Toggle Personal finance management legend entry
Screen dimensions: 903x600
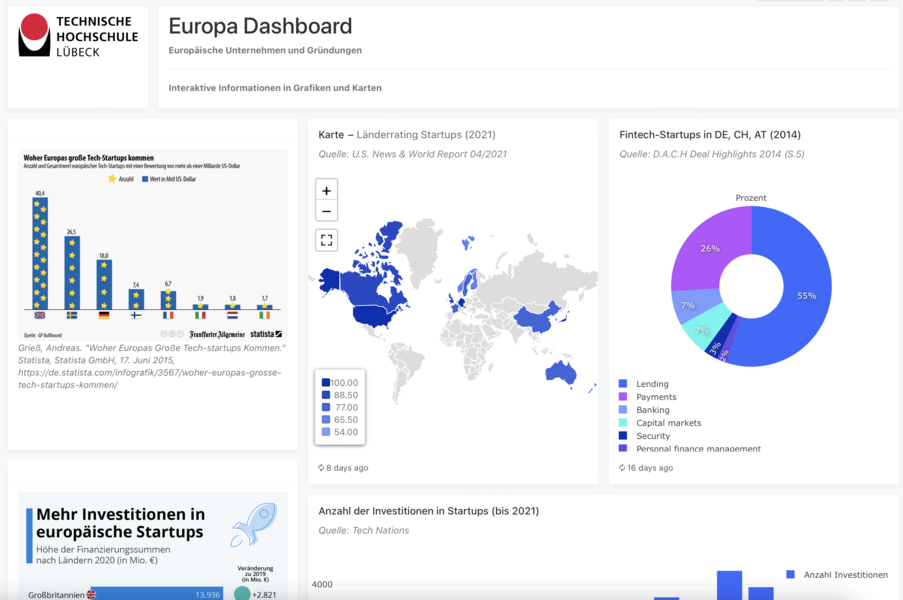pyautogui.click(x=690, y=448)
